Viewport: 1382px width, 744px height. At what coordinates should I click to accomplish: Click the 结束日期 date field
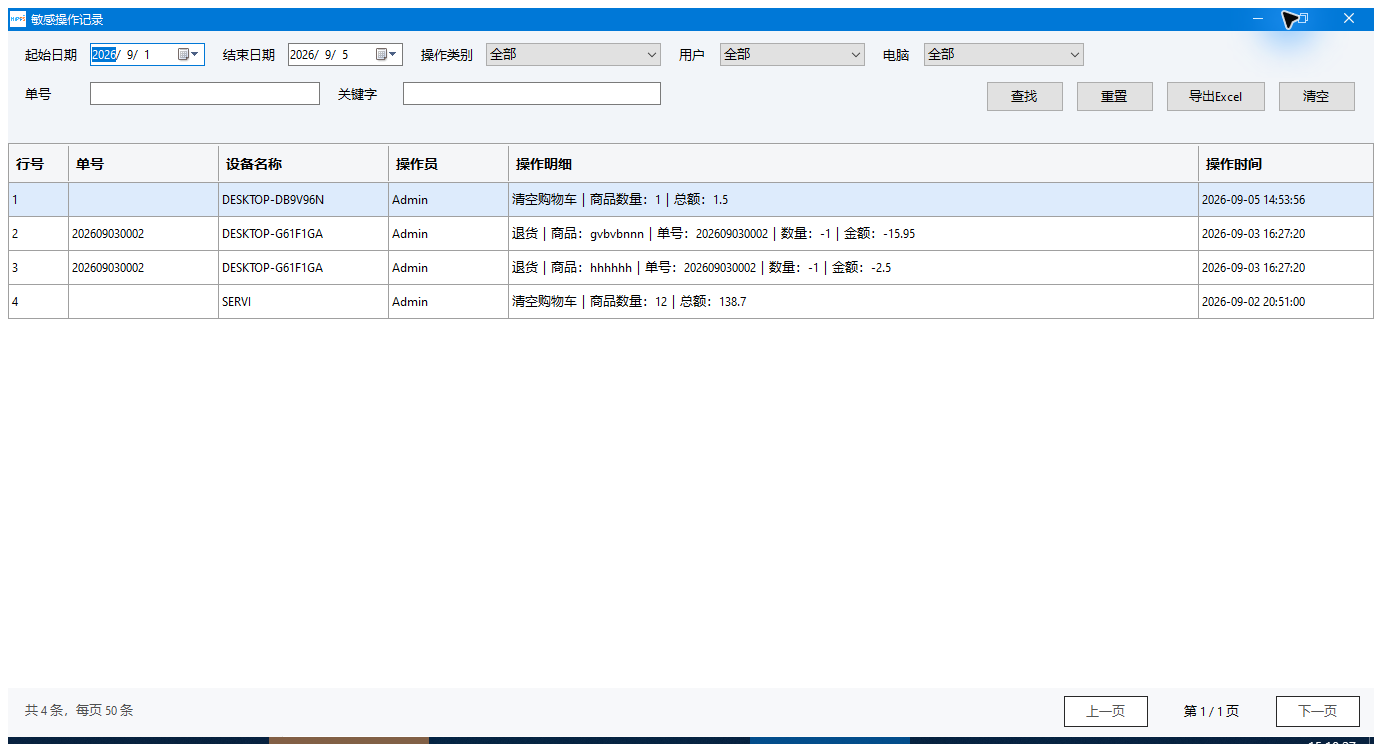pyautogui.click(x=345, y=55)
